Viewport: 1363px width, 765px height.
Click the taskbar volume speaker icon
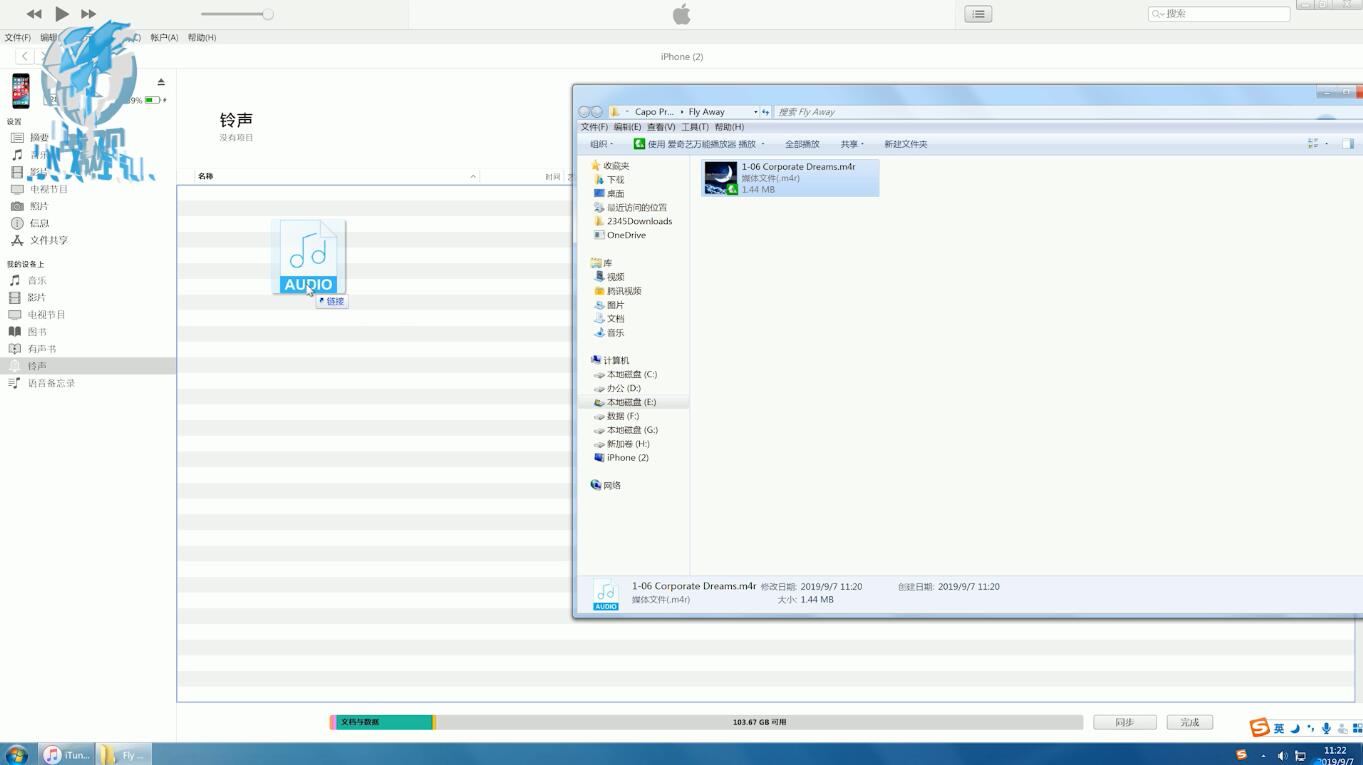(1282, 755)
